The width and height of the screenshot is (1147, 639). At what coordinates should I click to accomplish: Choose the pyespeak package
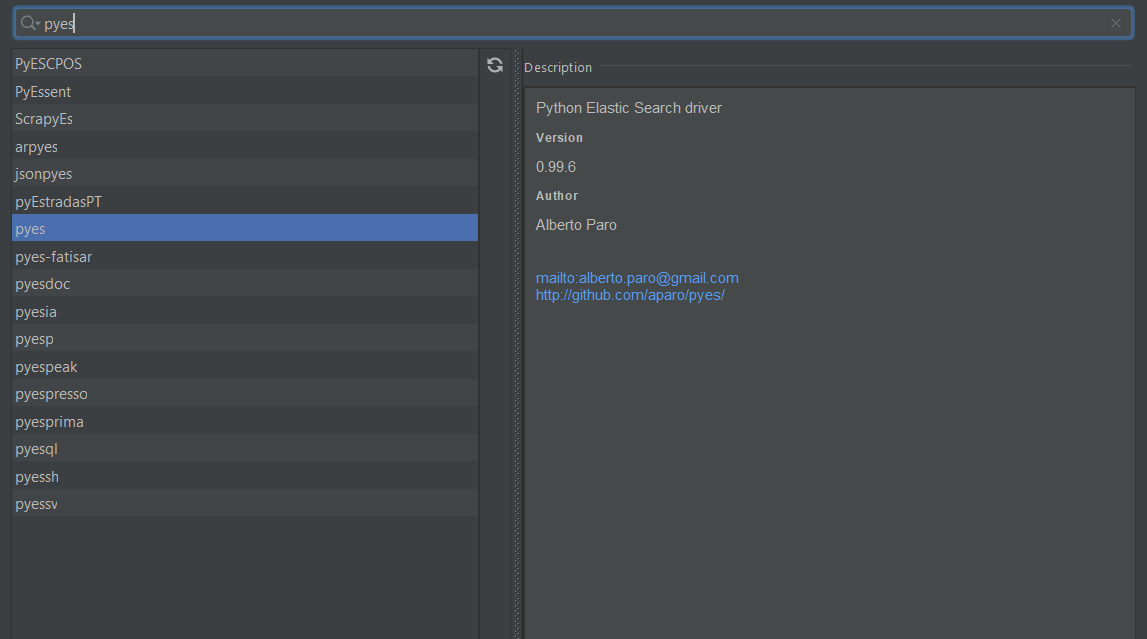point(245,366)
